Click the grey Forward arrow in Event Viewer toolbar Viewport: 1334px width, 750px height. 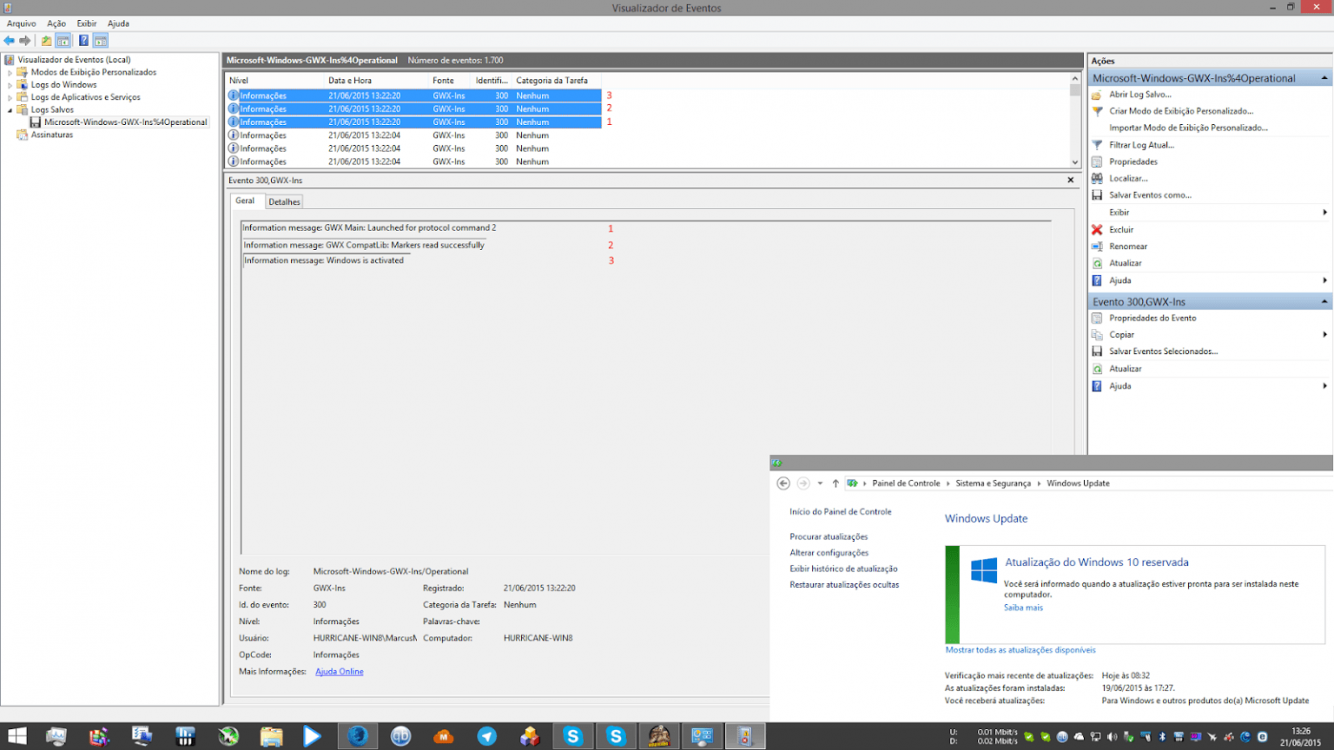click(24, 41)
